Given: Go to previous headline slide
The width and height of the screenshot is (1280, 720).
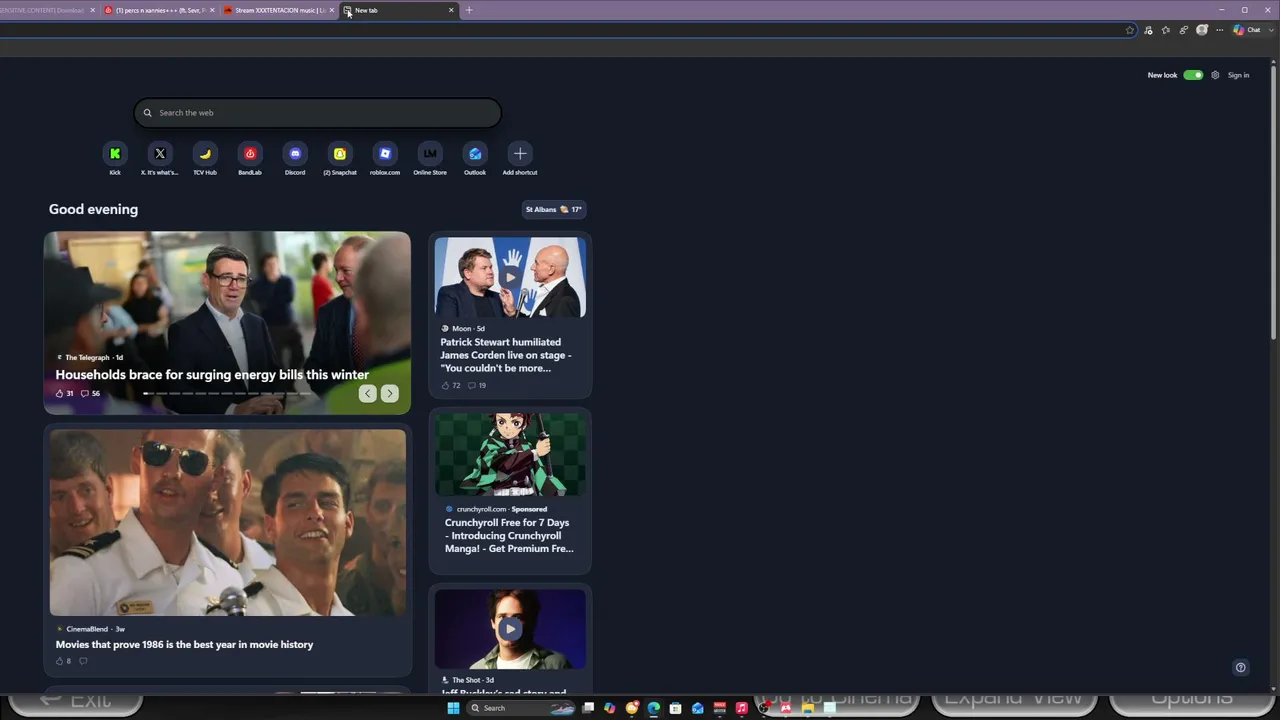Looking at the screenshot, I should coord(368,394).
